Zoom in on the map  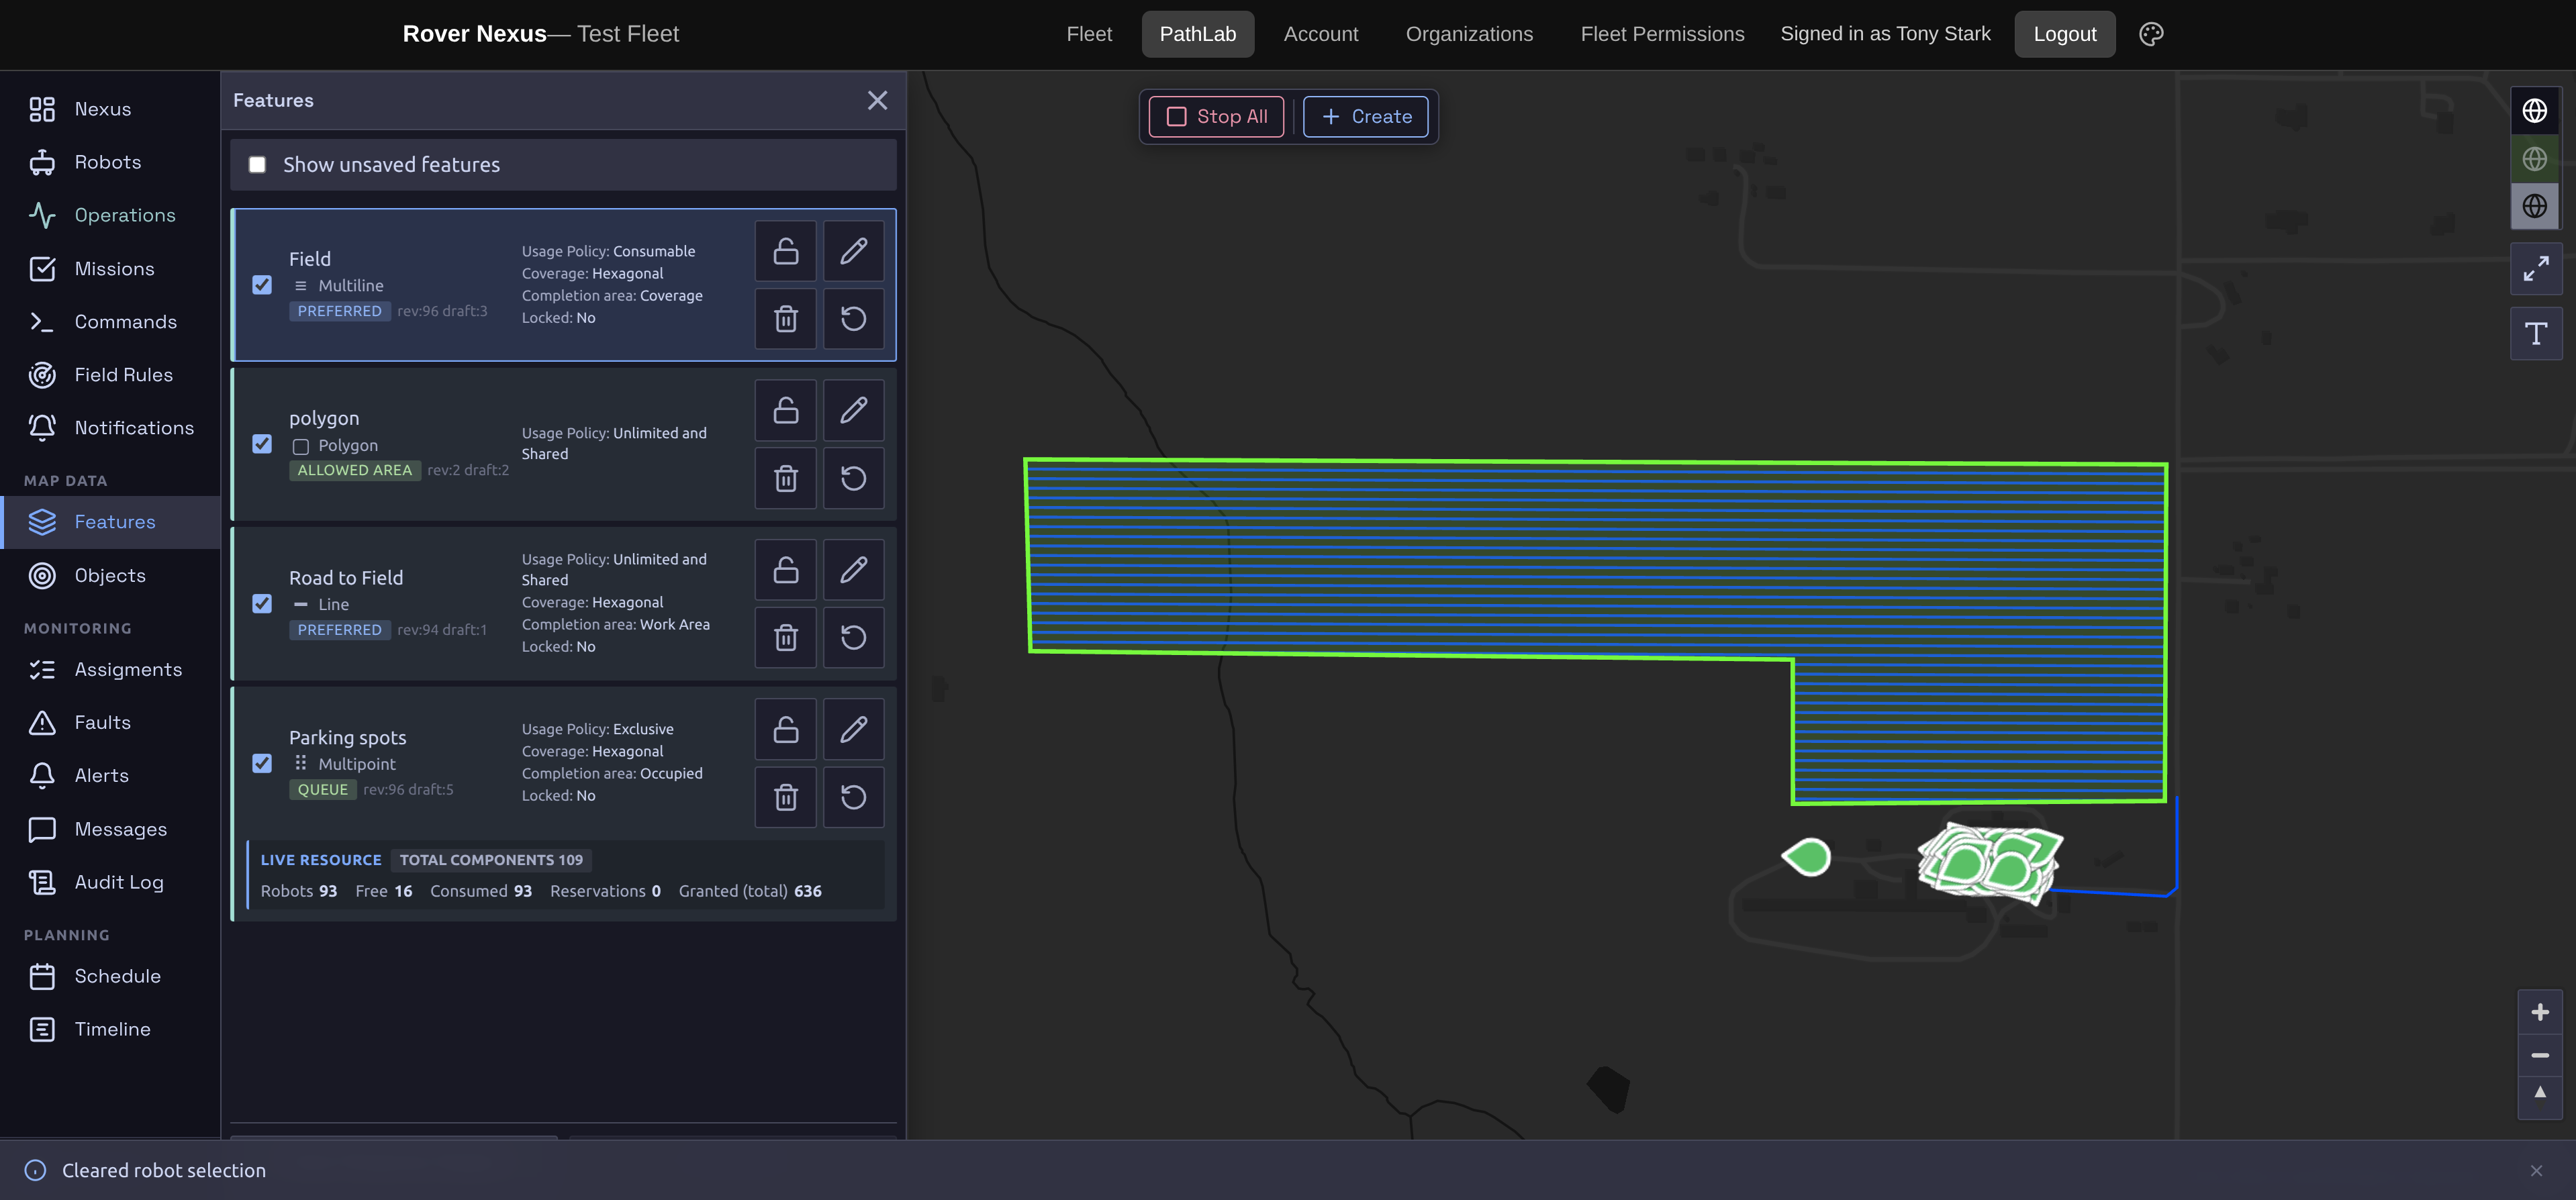click(2540, 1013)
